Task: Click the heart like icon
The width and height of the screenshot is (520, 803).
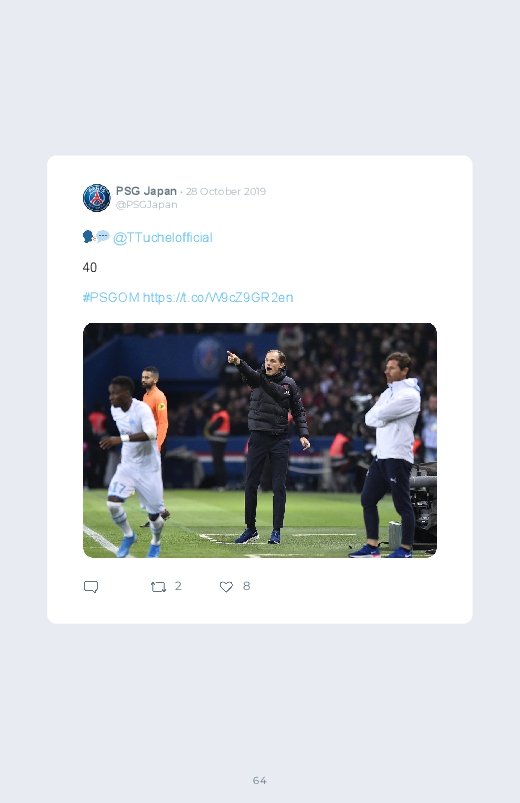Action: 226,587
